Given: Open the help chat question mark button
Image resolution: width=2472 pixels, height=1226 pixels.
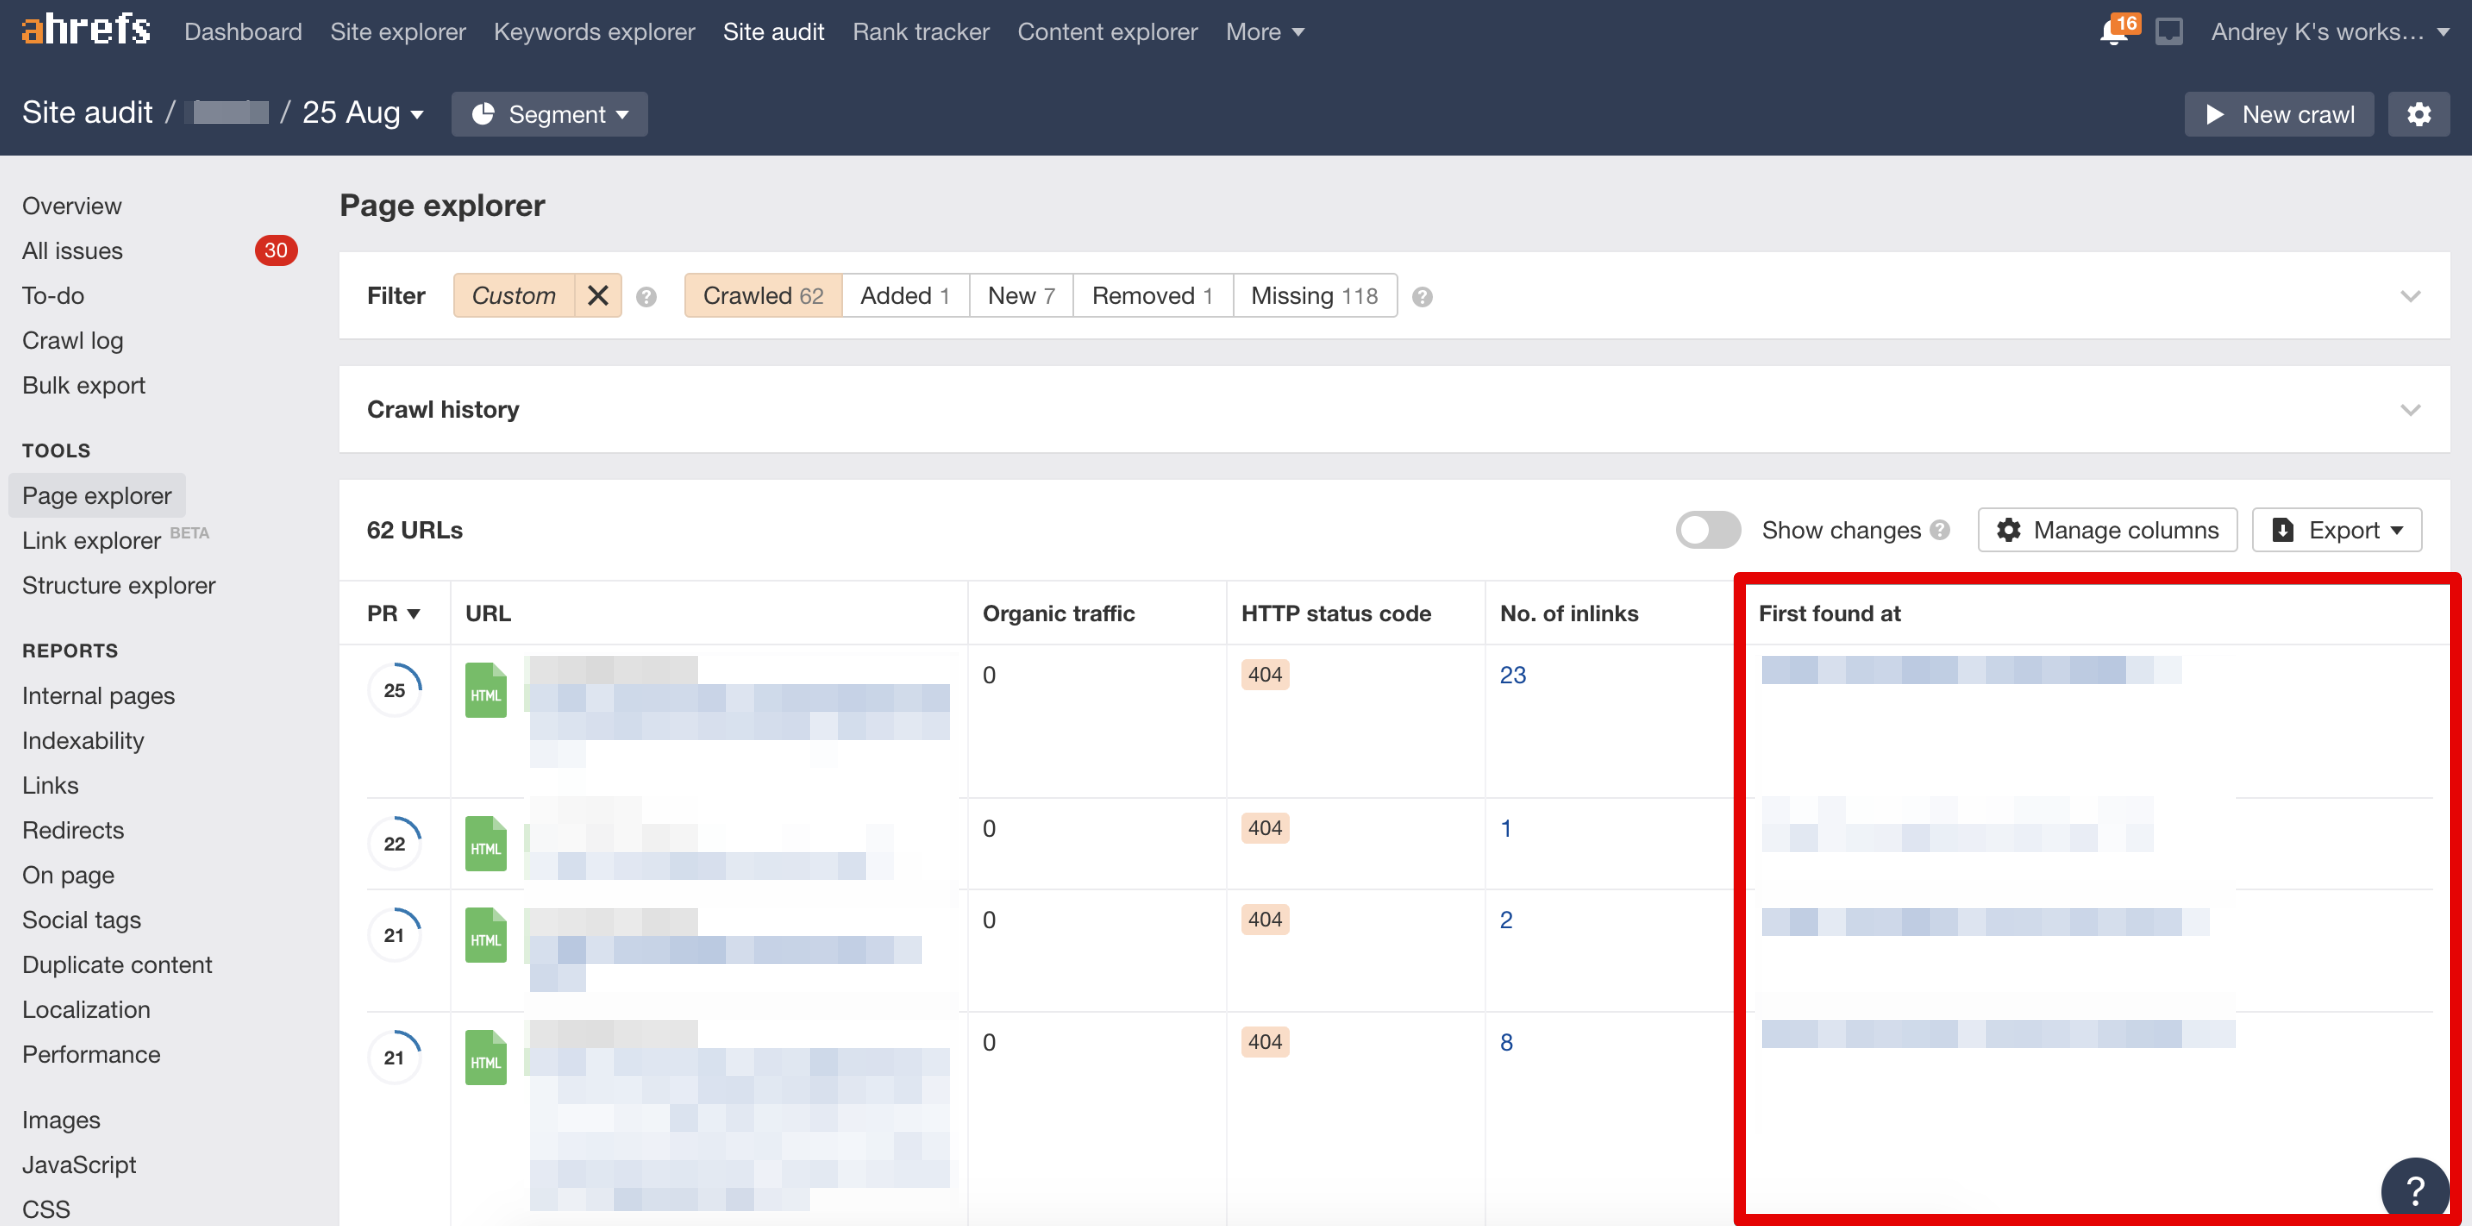Looking at the screenshot, I should pos(2415,1190).
